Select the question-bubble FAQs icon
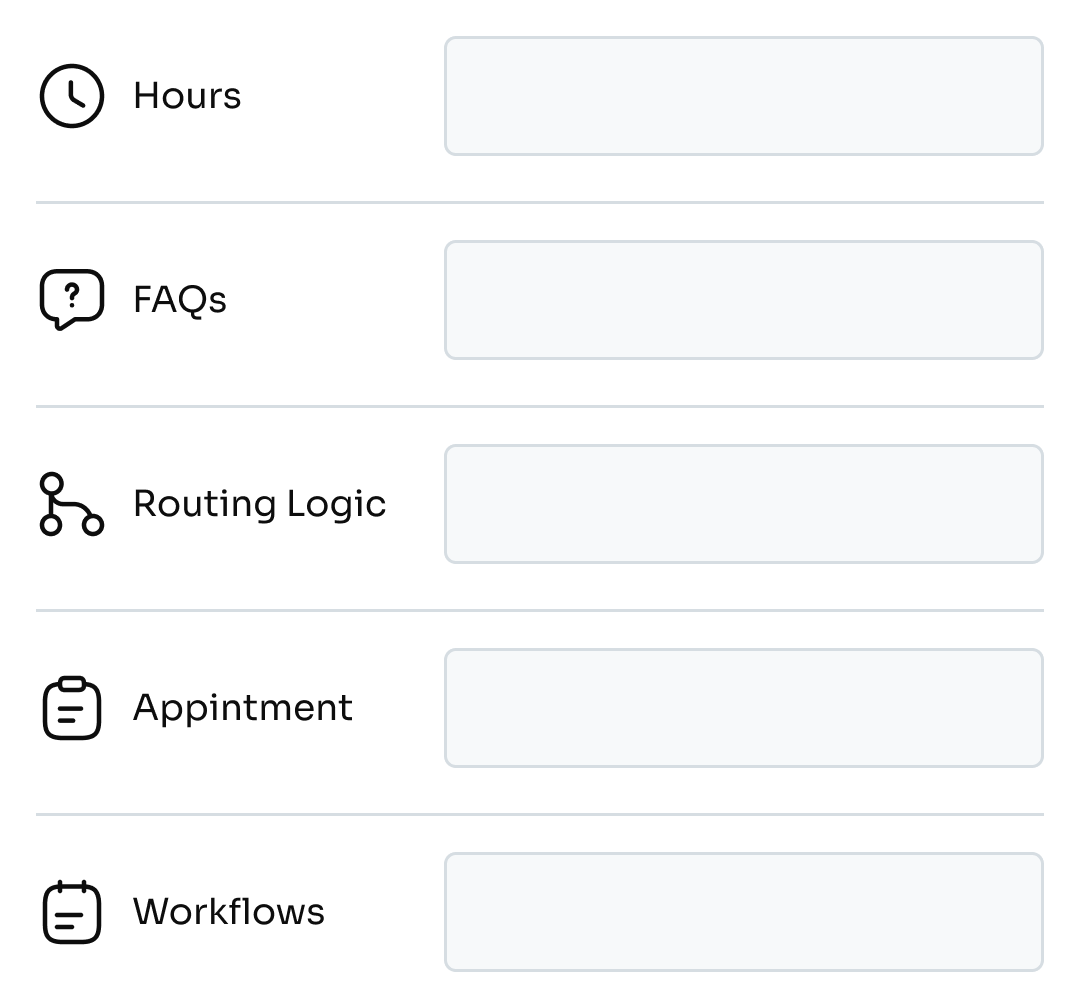The image size is (1080, 1008). (x=70, y=299)
